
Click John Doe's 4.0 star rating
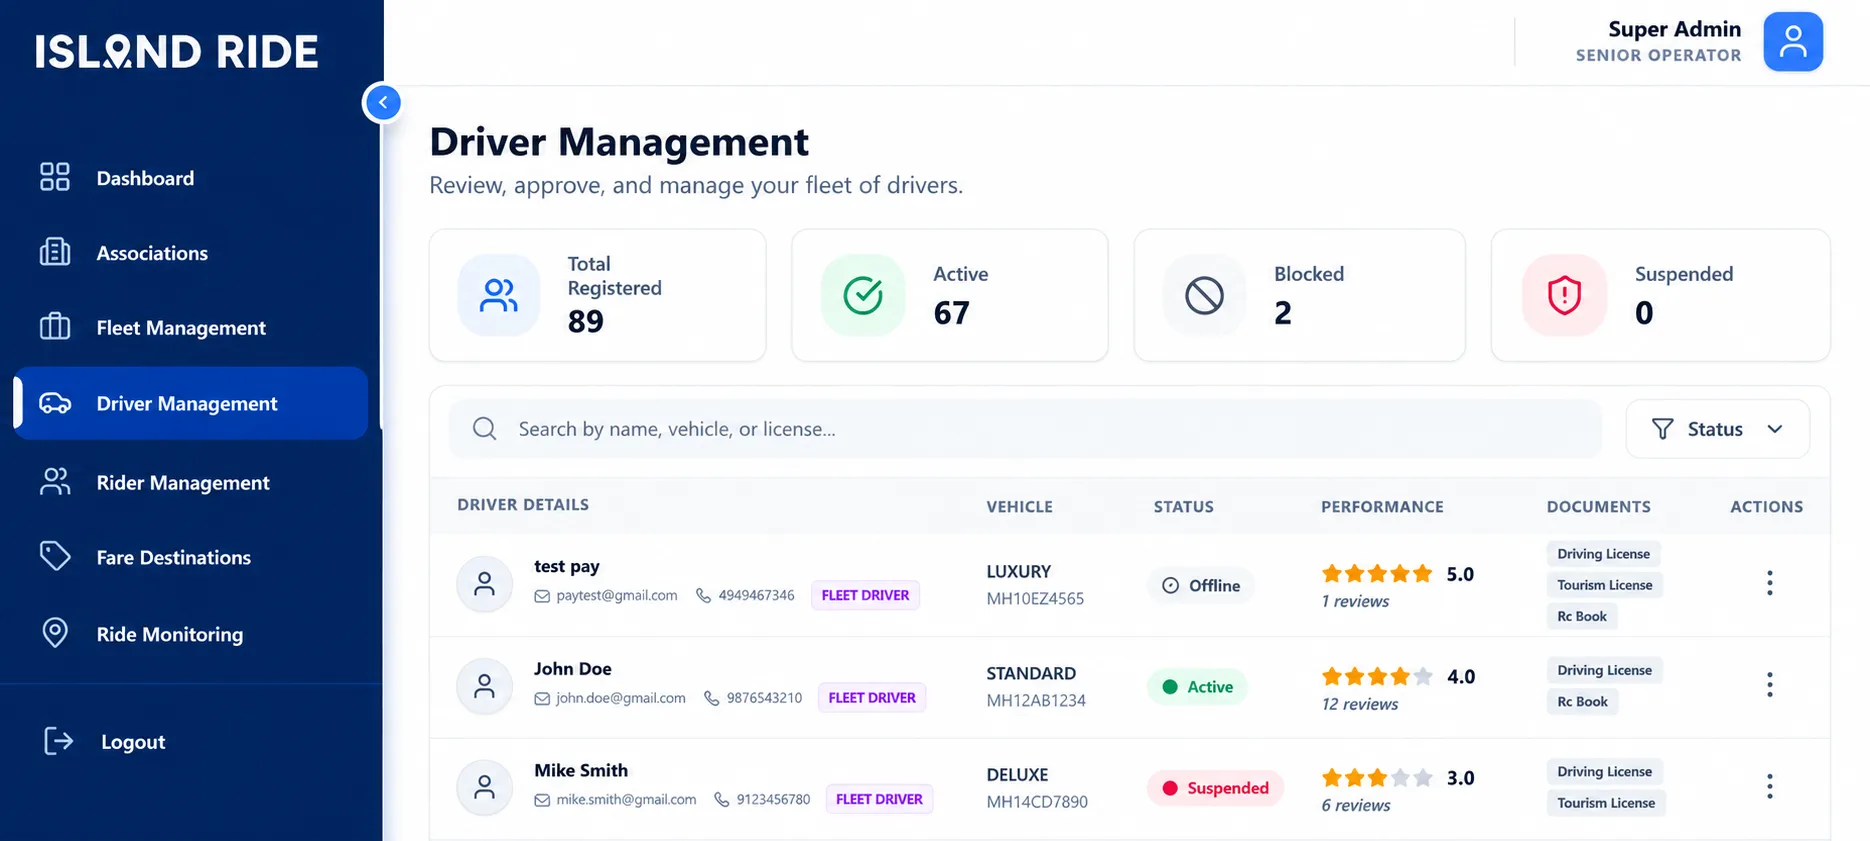coord(1377,676)
